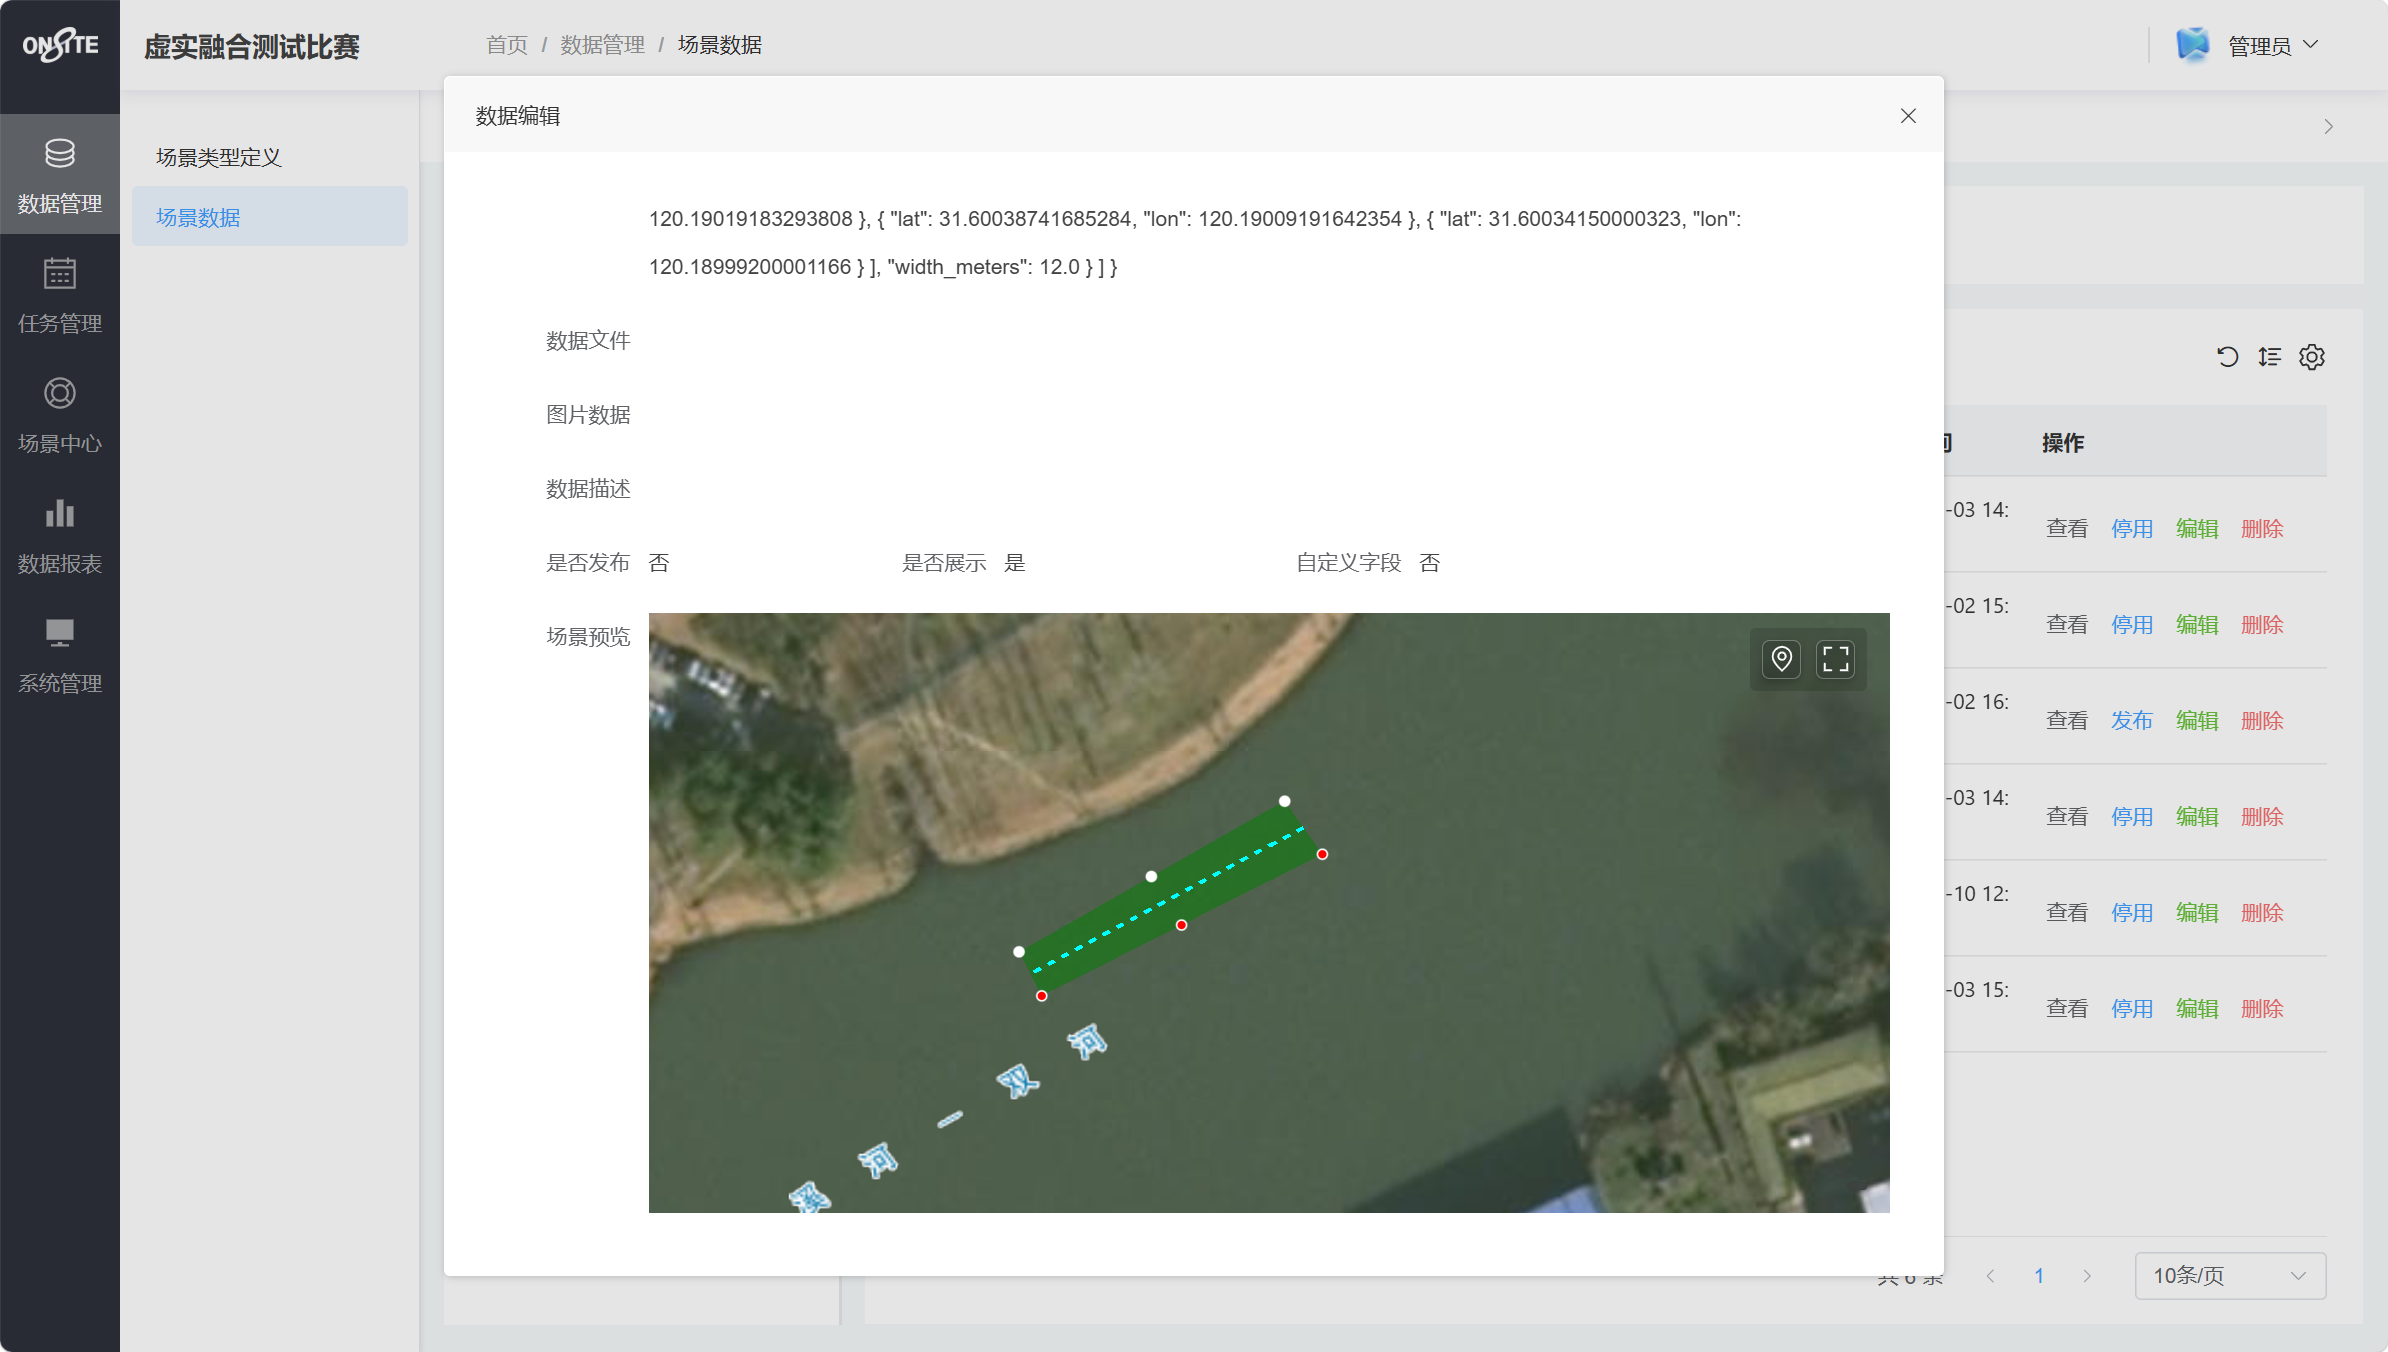Image resolution: width=2388 pixels, height=1352 pixels.
Task: Click the bottom-left white vertex on the map
Action: (x=1019, y=952)
